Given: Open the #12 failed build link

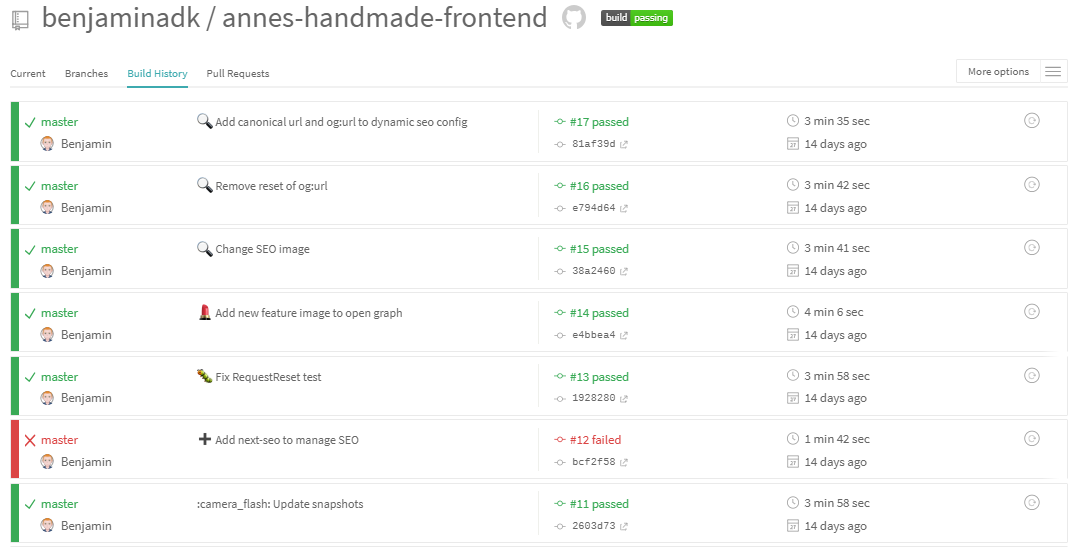Looking at the screenshot, I should 595,440.
